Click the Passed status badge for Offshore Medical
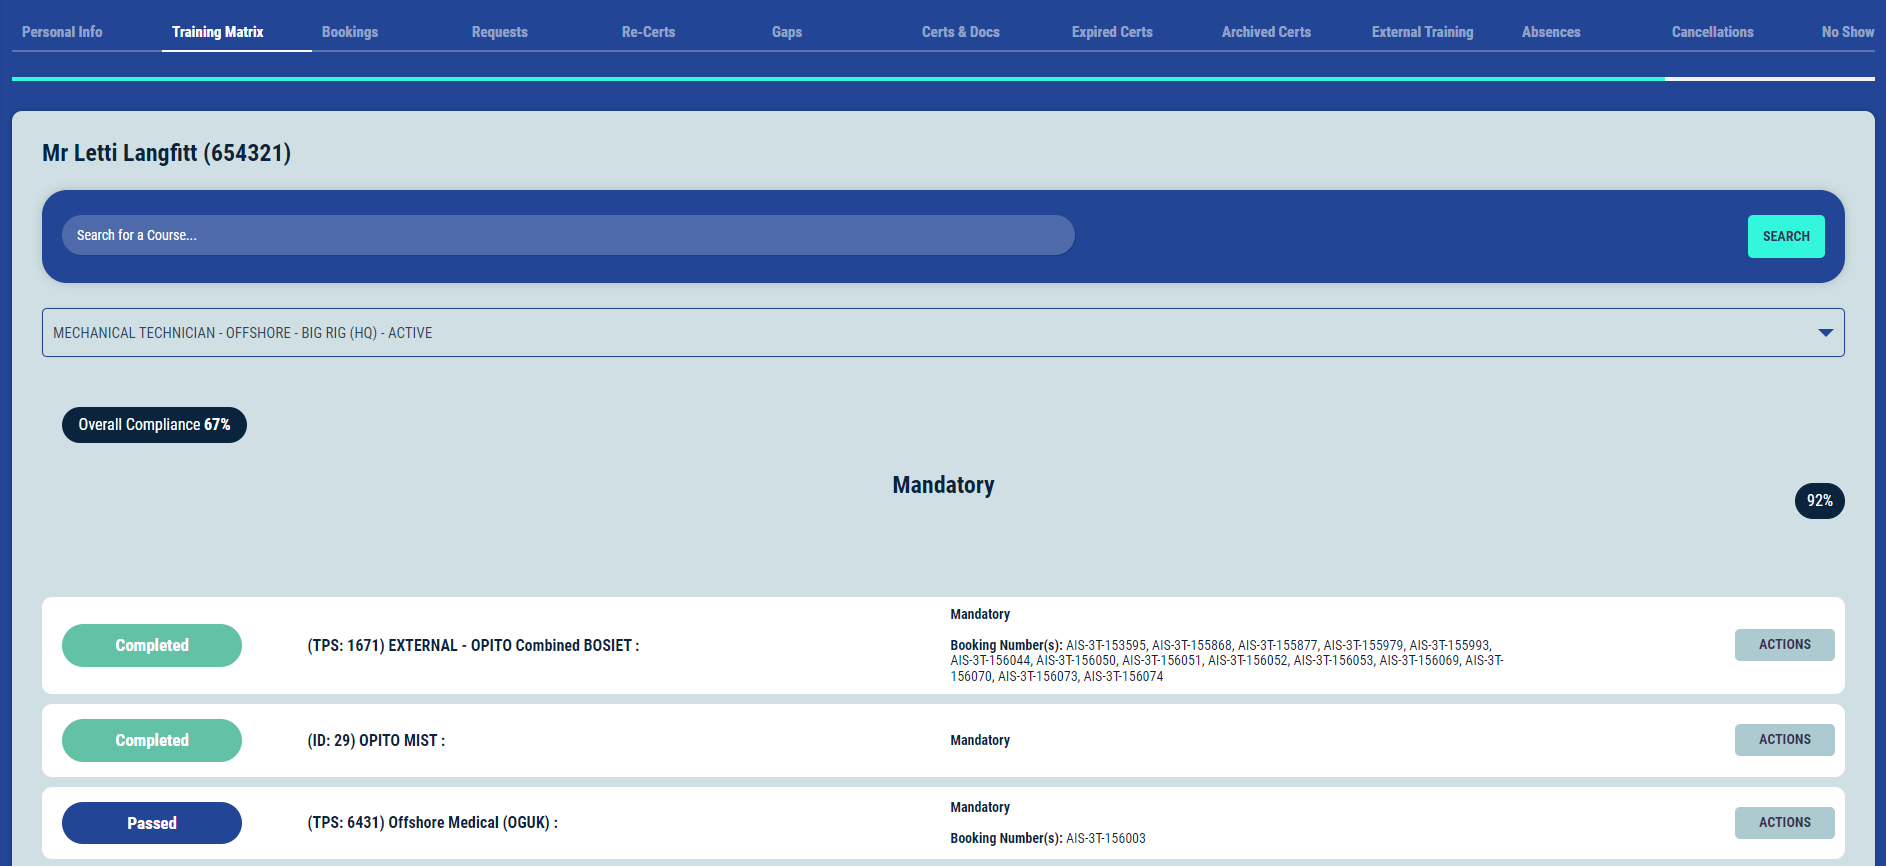This screenshot has width=1886, height=866. pyautogui.click(x=152, y=823)
